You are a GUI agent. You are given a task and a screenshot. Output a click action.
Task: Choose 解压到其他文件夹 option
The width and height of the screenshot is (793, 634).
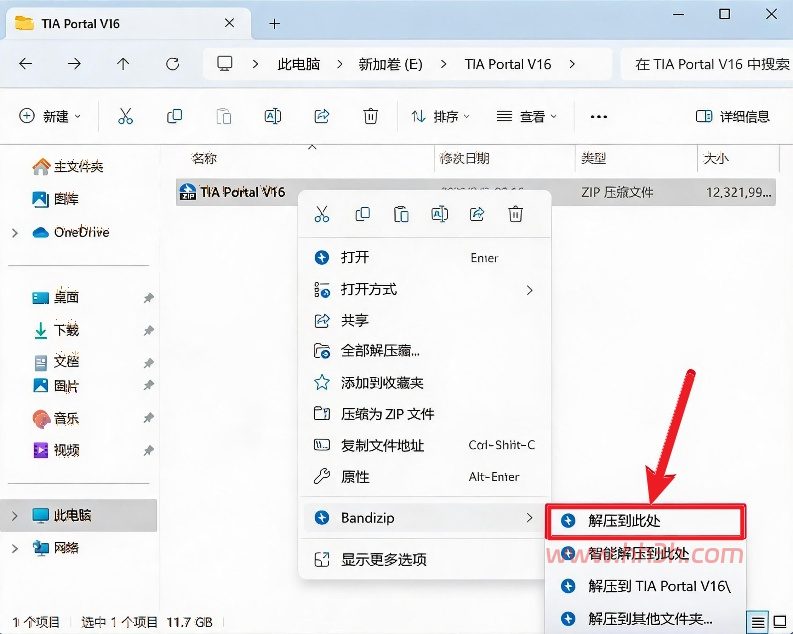pos(646,618)
